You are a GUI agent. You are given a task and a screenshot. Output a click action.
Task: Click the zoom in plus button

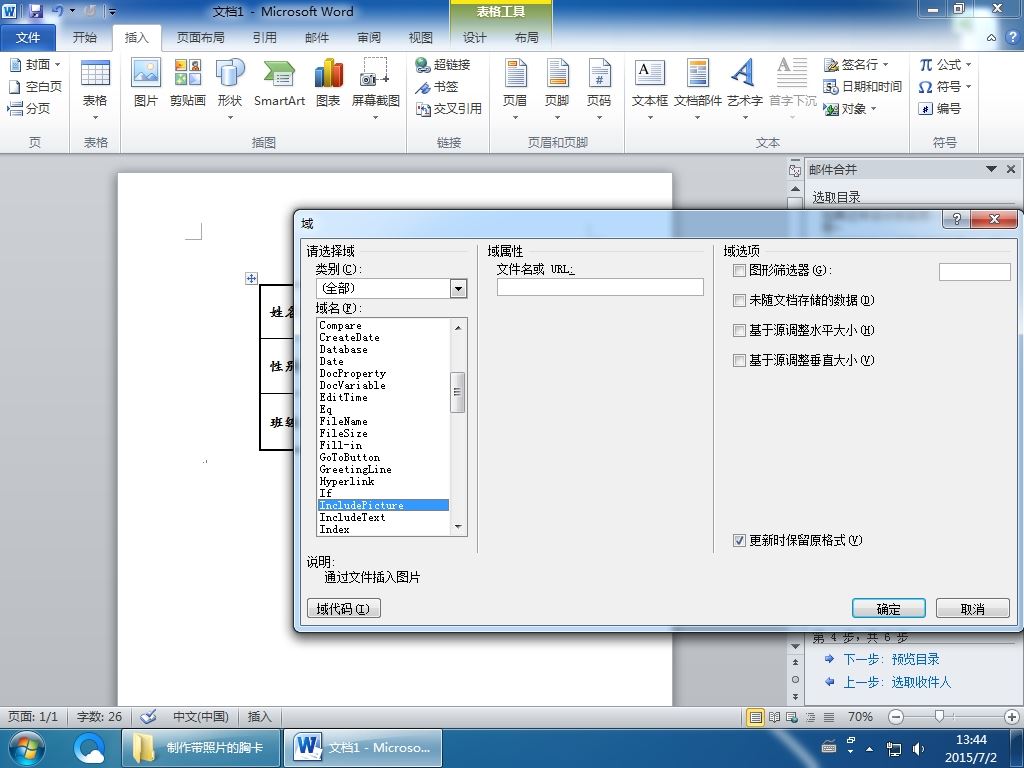(x=1012, y=717)
